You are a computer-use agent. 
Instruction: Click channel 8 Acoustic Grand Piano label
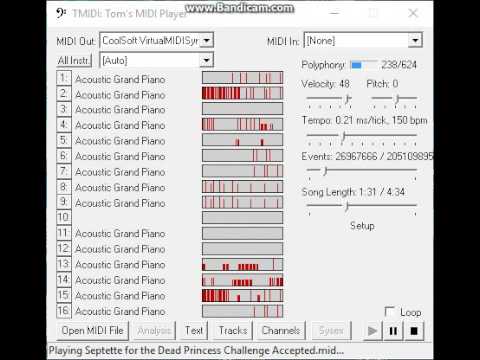point(120,187)
